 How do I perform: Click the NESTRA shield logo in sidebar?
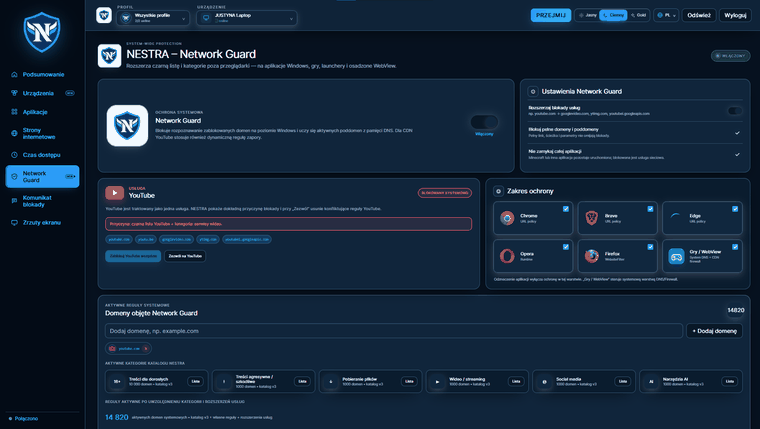tap(42, 32)
